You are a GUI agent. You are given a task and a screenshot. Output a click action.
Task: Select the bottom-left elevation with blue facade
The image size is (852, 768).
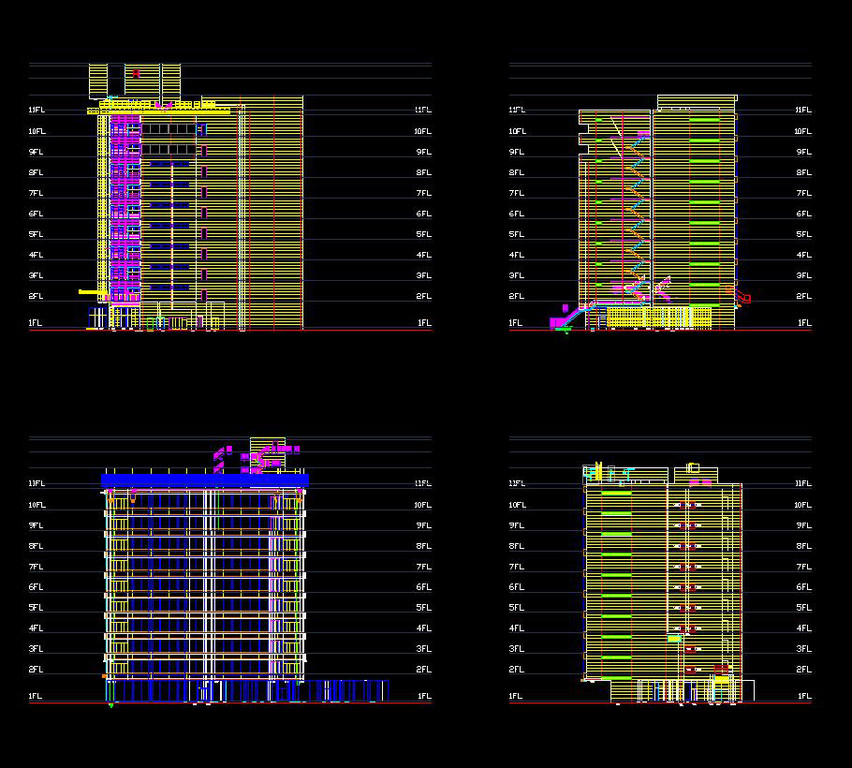pos(245,571)
